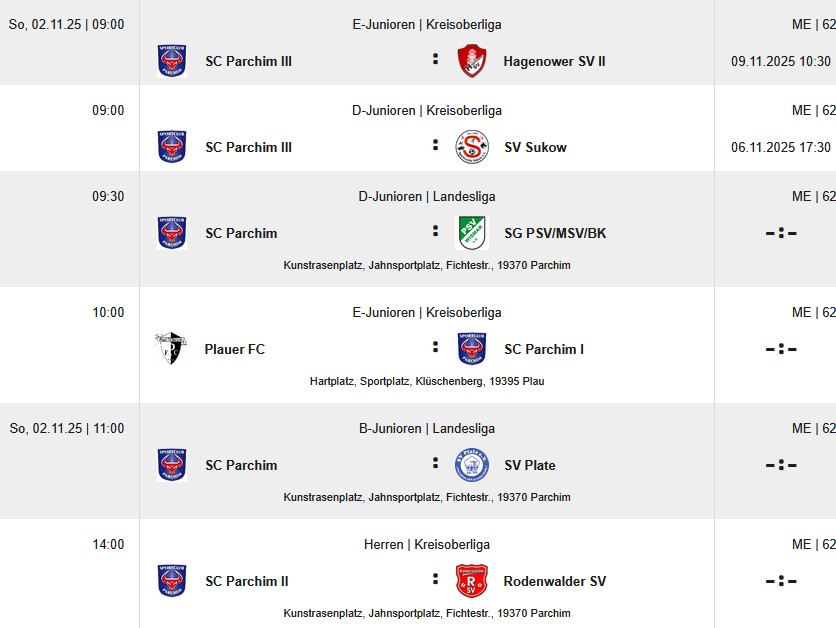Click the Plauer FC club logo
Image resolution: width=836 pixels, height=628 pixels.
point(171,349)
